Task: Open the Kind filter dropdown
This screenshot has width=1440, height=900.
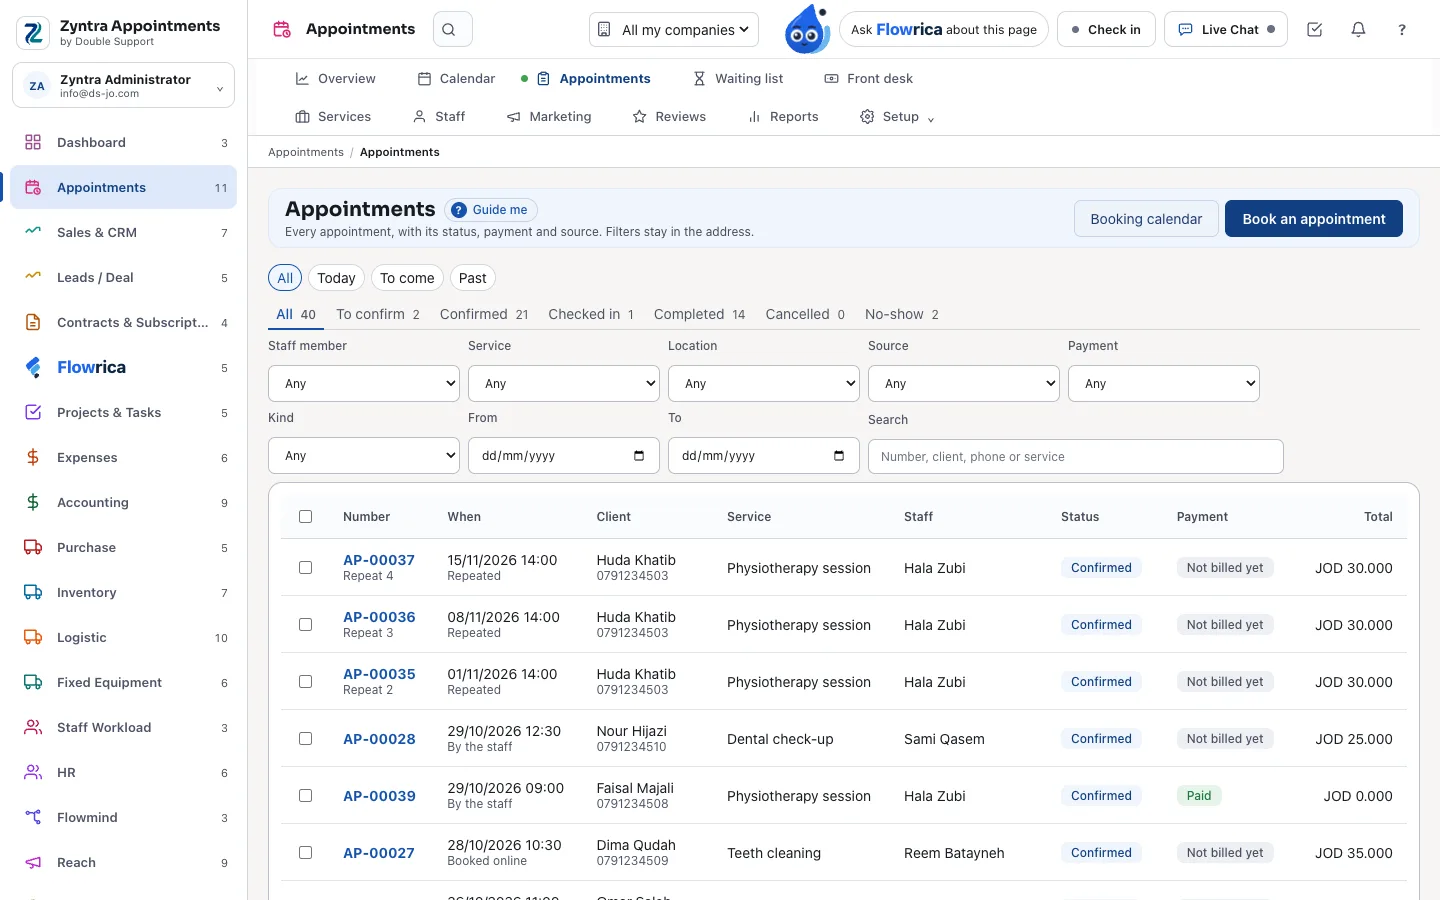Action: [364, 455]
